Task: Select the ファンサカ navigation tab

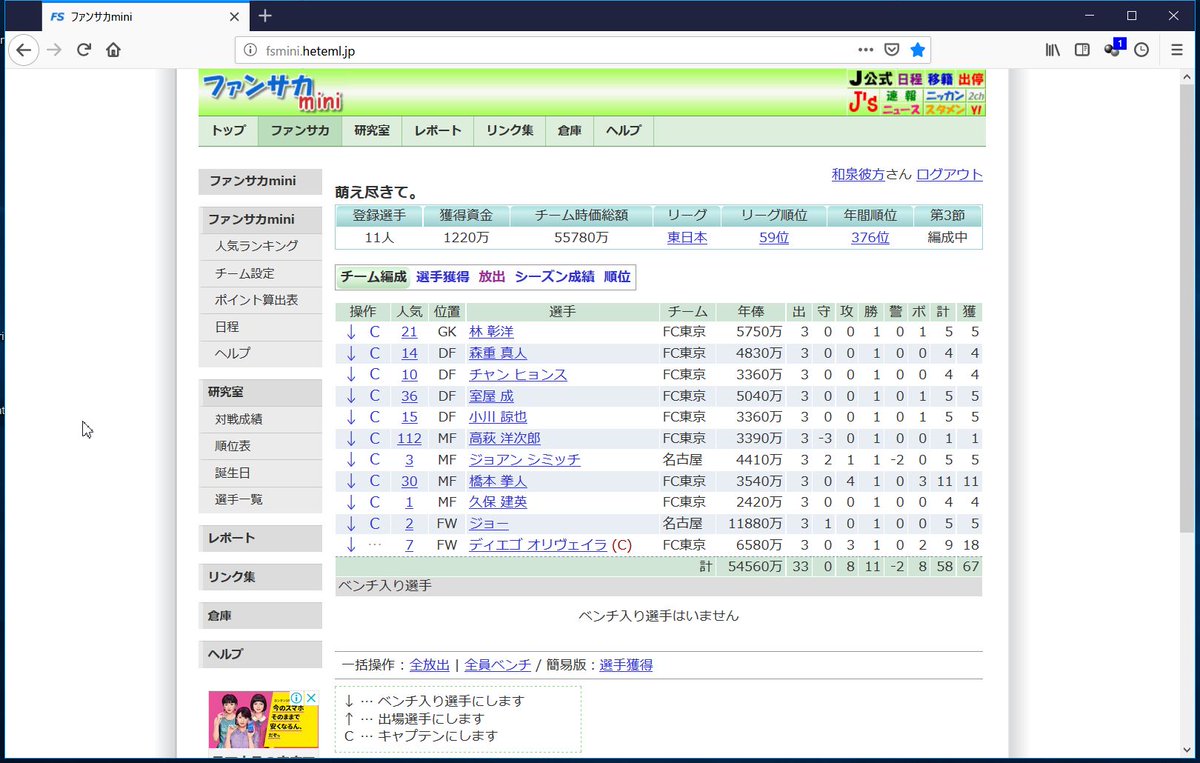Action: (300, 131)
